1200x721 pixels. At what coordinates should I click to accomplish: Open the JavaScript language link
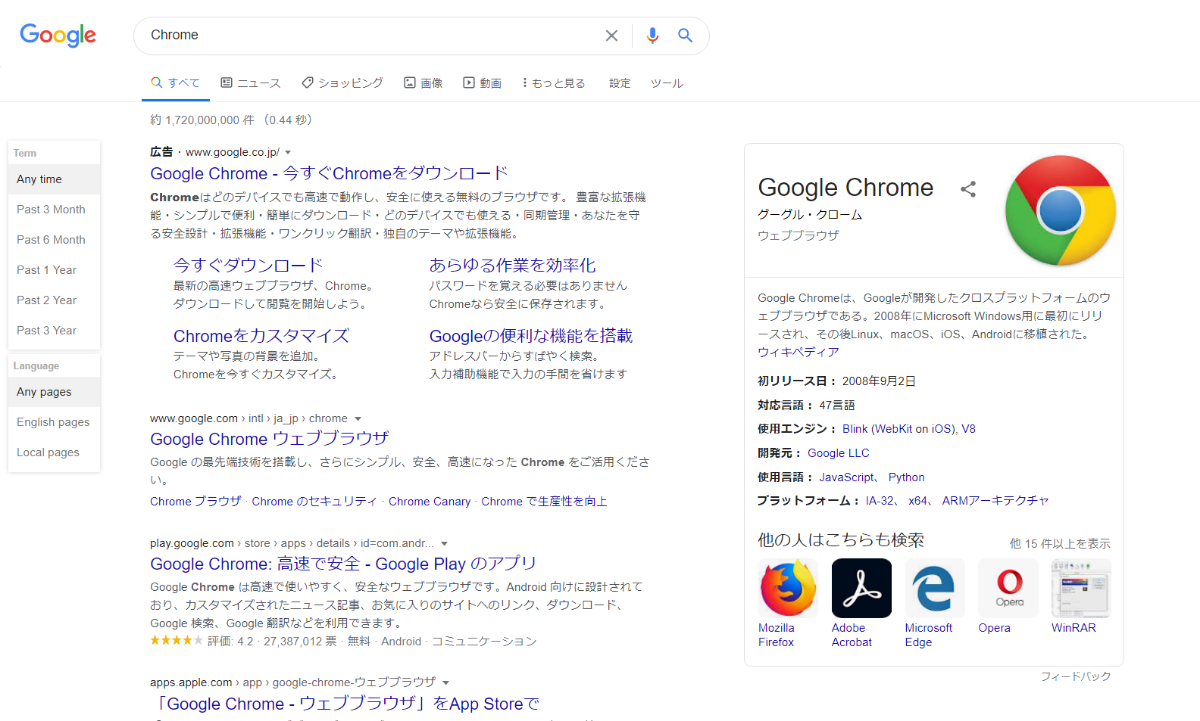(847, 477)
